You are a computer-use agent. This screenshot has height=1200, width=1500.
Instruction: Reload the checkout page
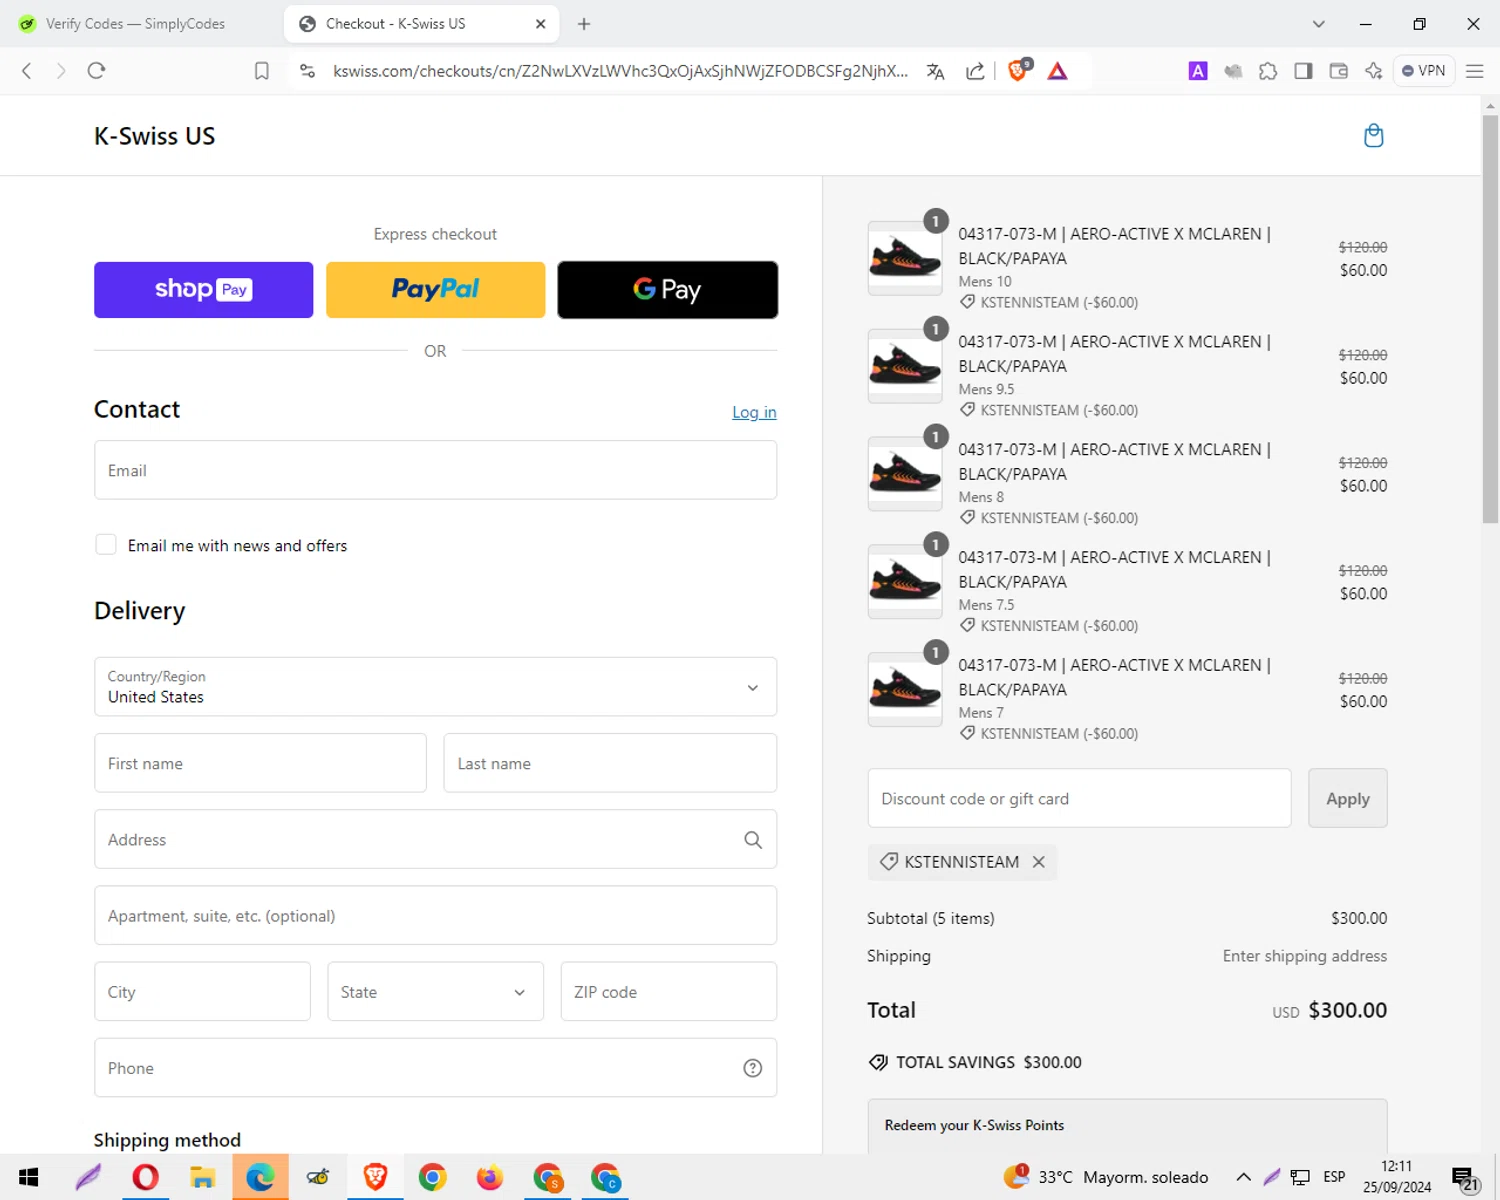(96, 71)
